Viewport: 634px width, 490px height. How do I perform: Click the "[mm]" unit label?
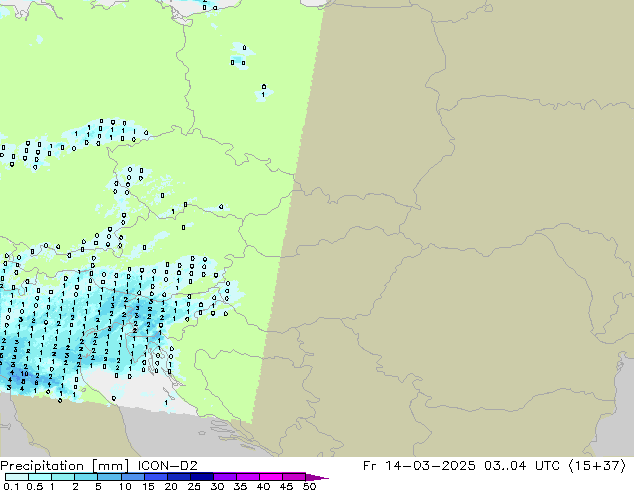click(110, 466)
